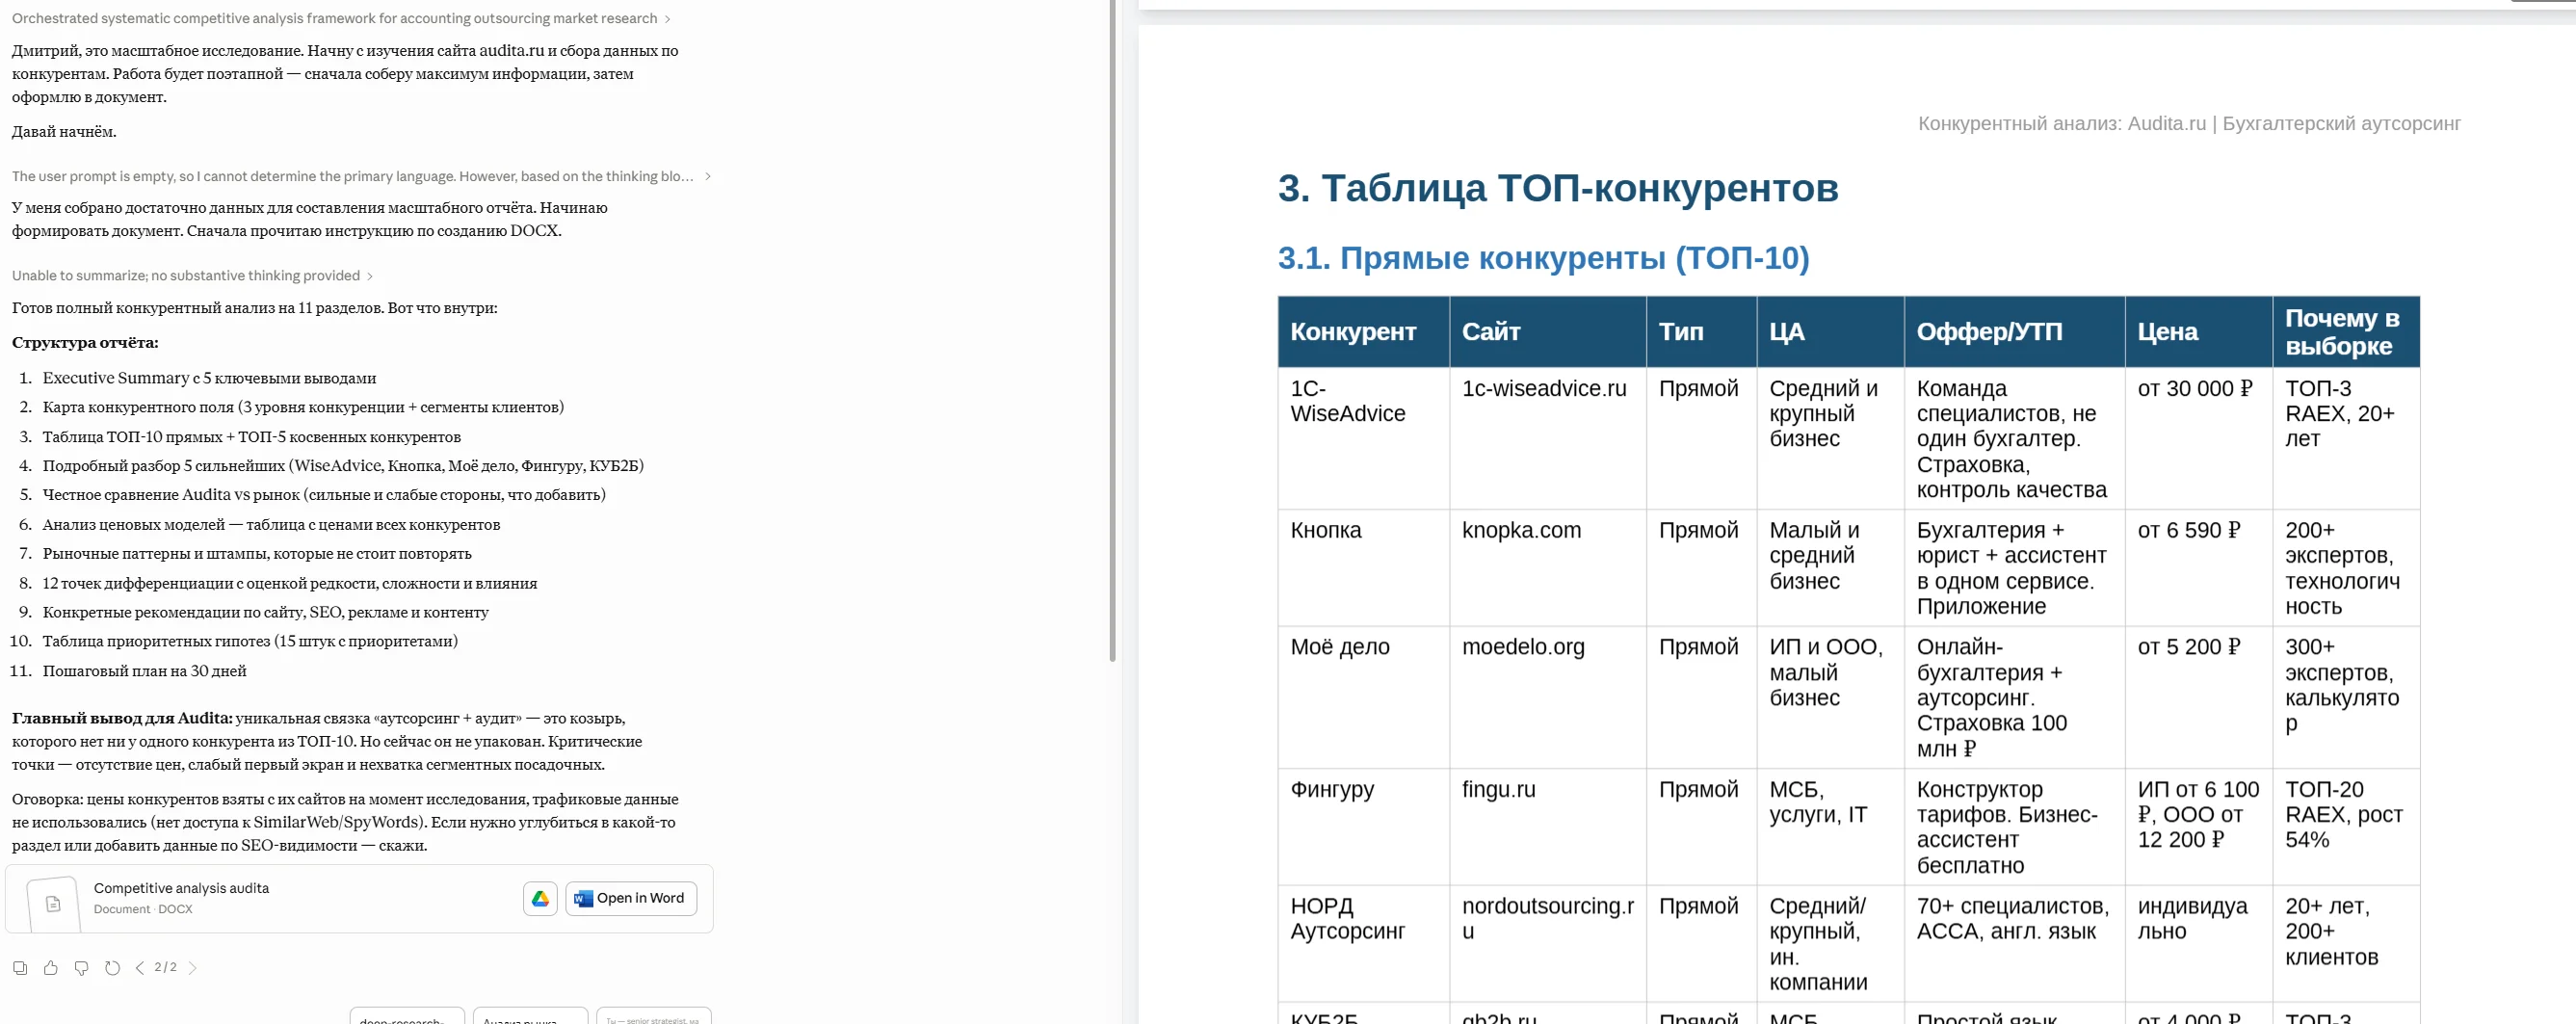Select the 'deep-research' chip

click(405, 1018)
